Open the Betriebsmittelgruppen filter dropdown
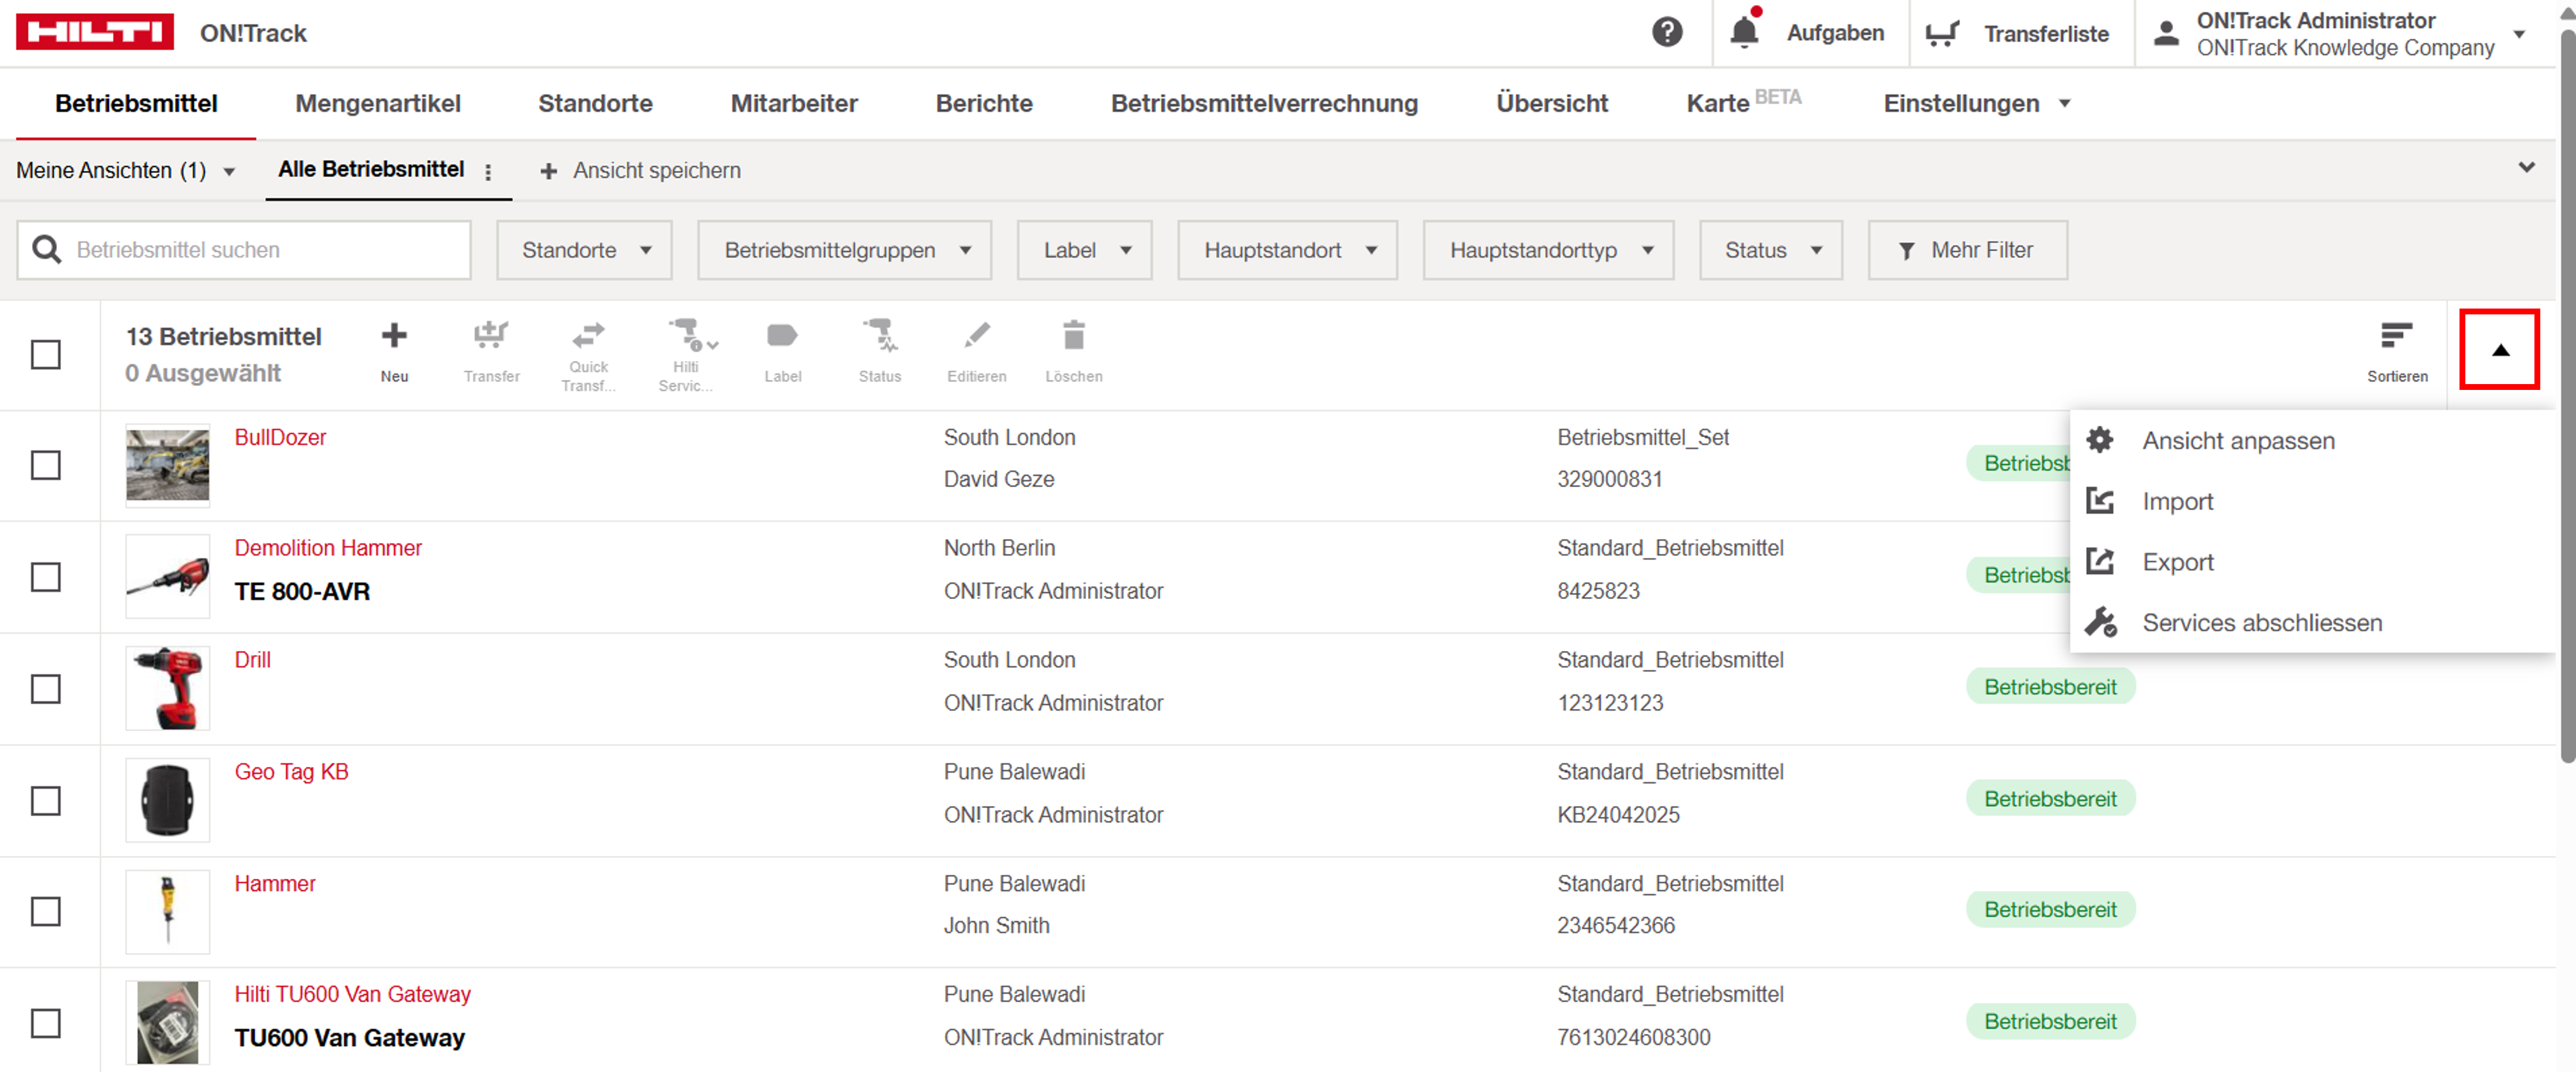 click(x=844, y=250)
